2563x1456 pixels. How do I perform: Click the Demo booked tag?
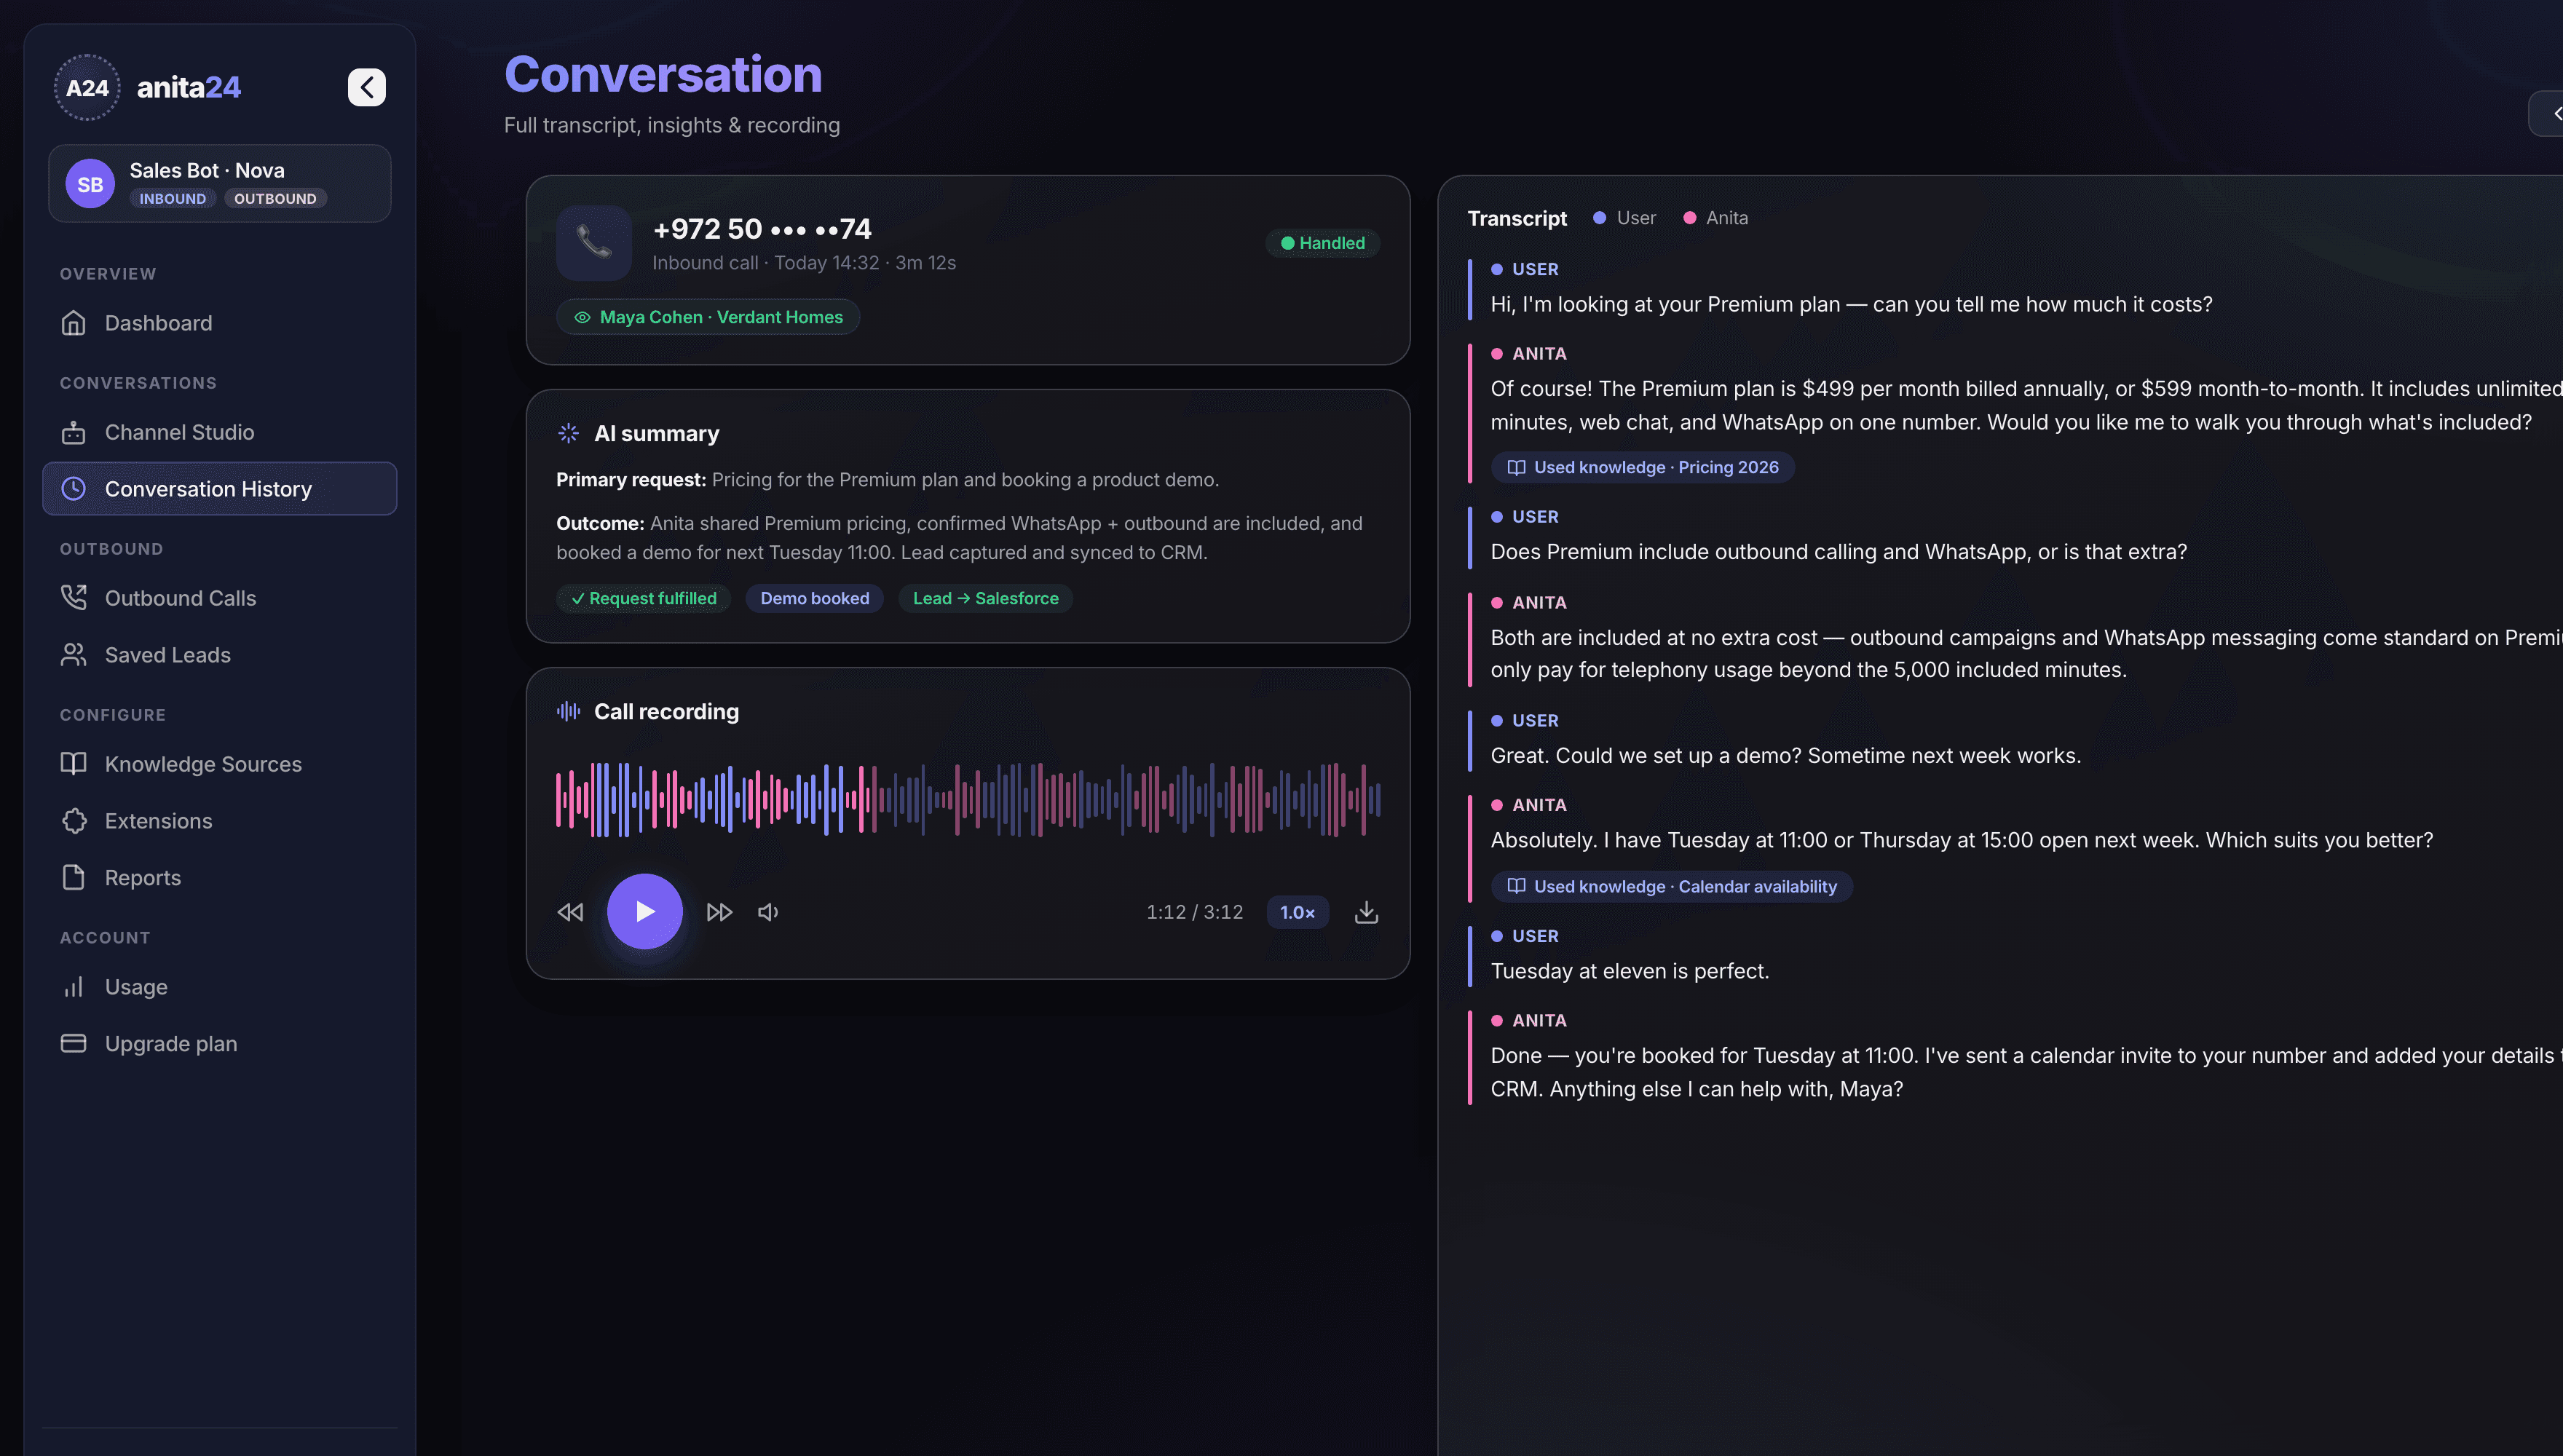[815, 598]
